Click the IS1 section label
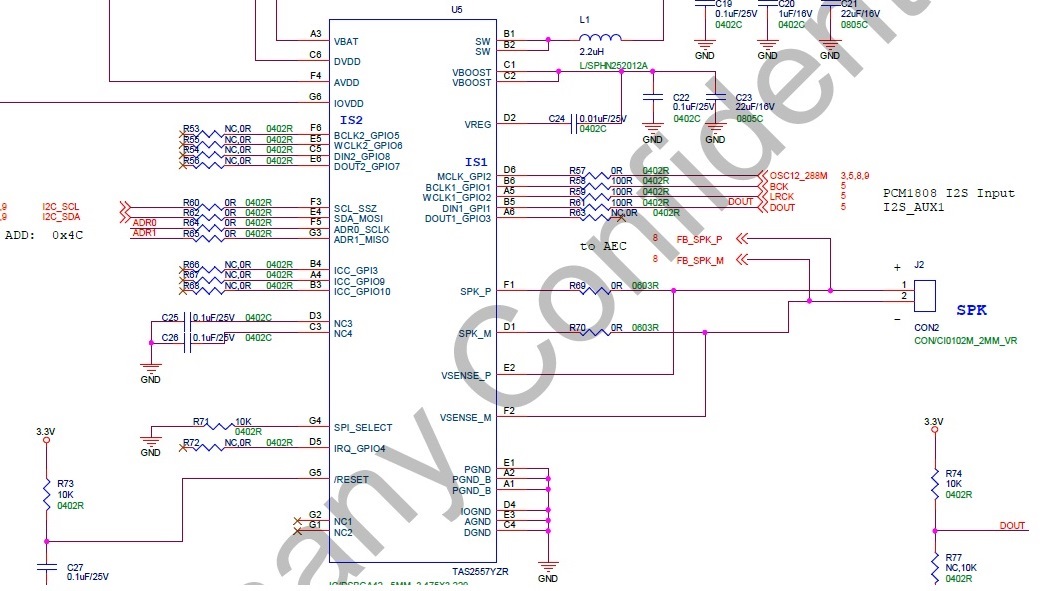The width and height of the screenshot is (1064, 591). [x=476, y=162]
